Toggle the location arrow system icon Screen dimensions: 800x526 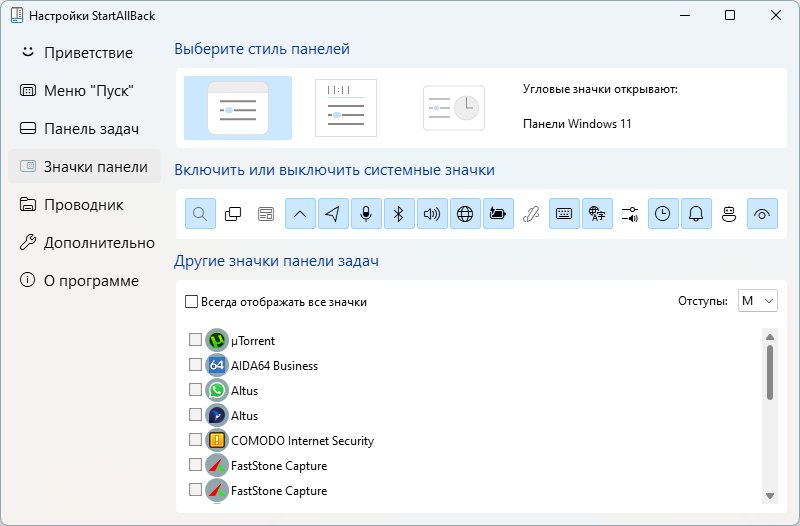[x=333, y=214]
